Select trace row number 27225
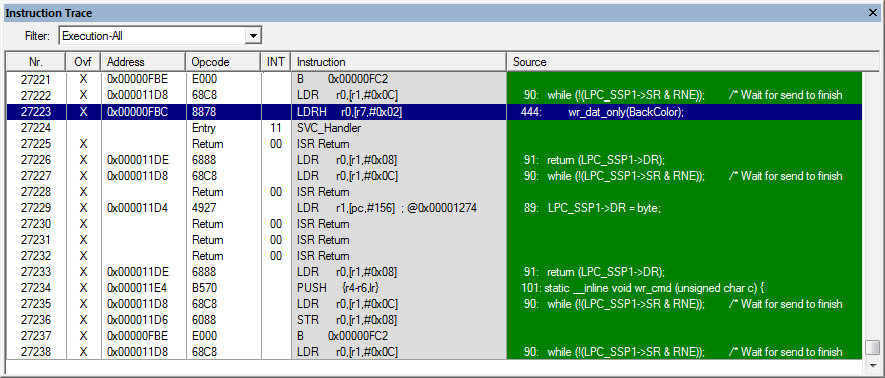This screenshot has width=885, height=378. click(434, 144)
